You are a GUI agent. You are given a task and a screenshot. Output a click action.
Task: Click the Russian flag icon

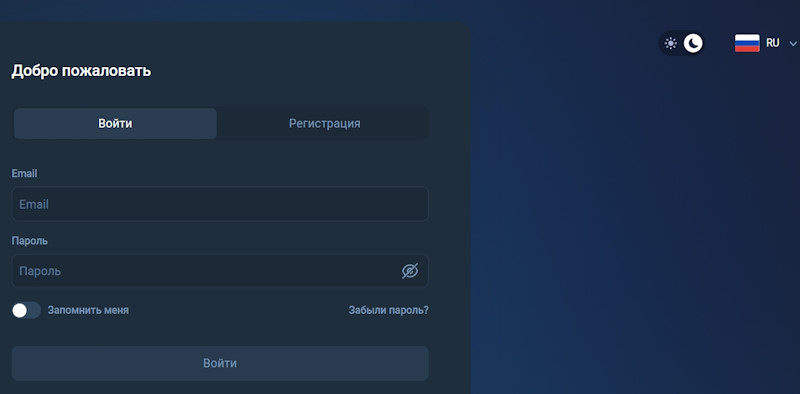tap(747, 43)
